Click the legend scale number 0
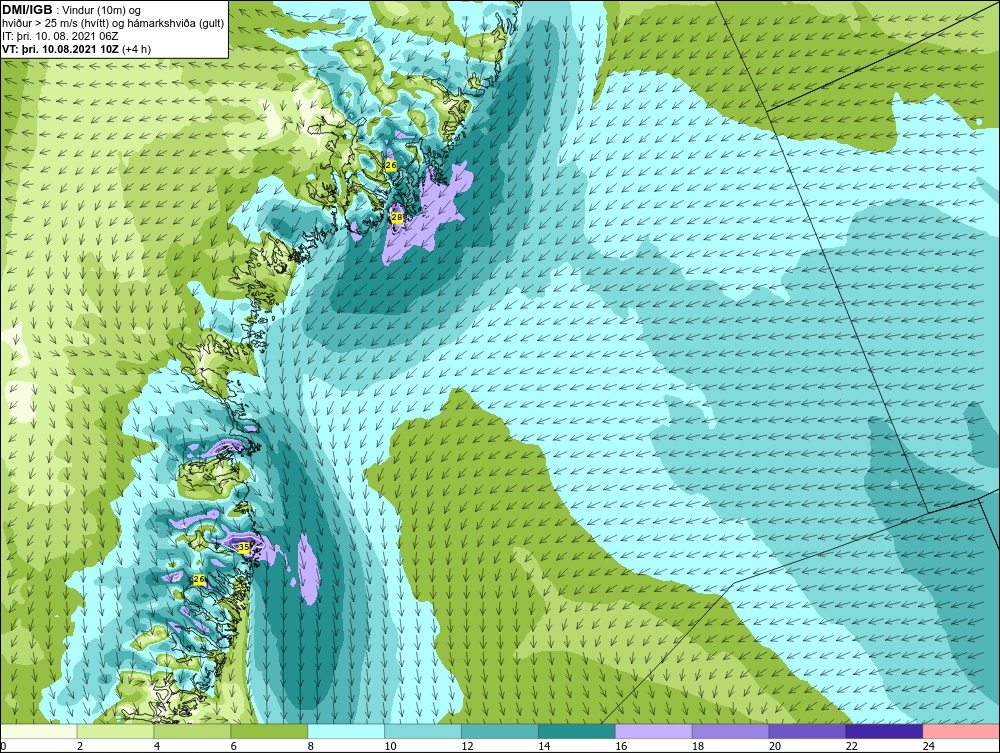Screen dimensions: 1000x753 click(x=3, y=746)
